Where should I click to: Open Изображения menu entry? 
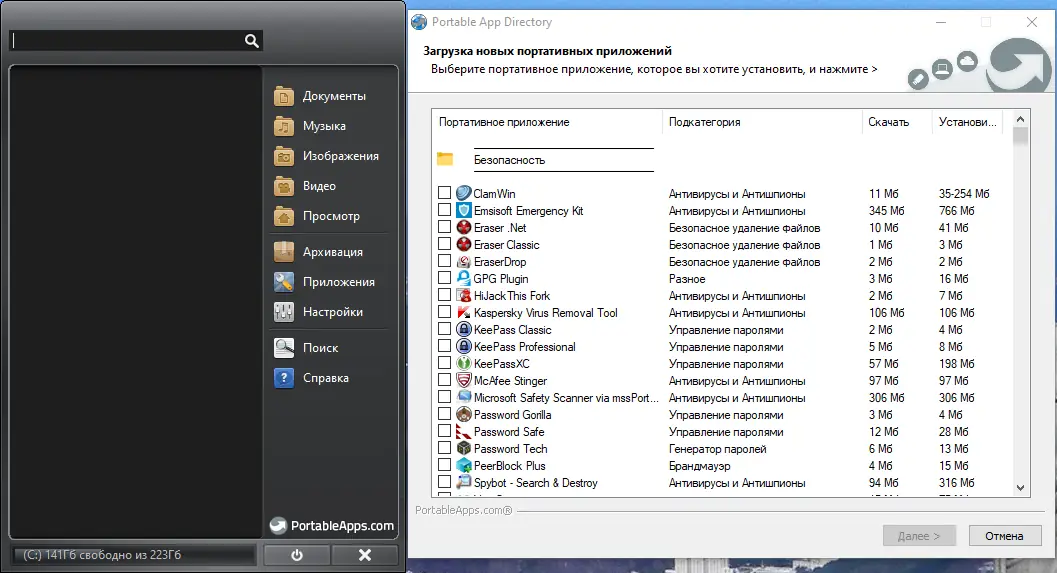pyautogui.click(x=340, y=156)
